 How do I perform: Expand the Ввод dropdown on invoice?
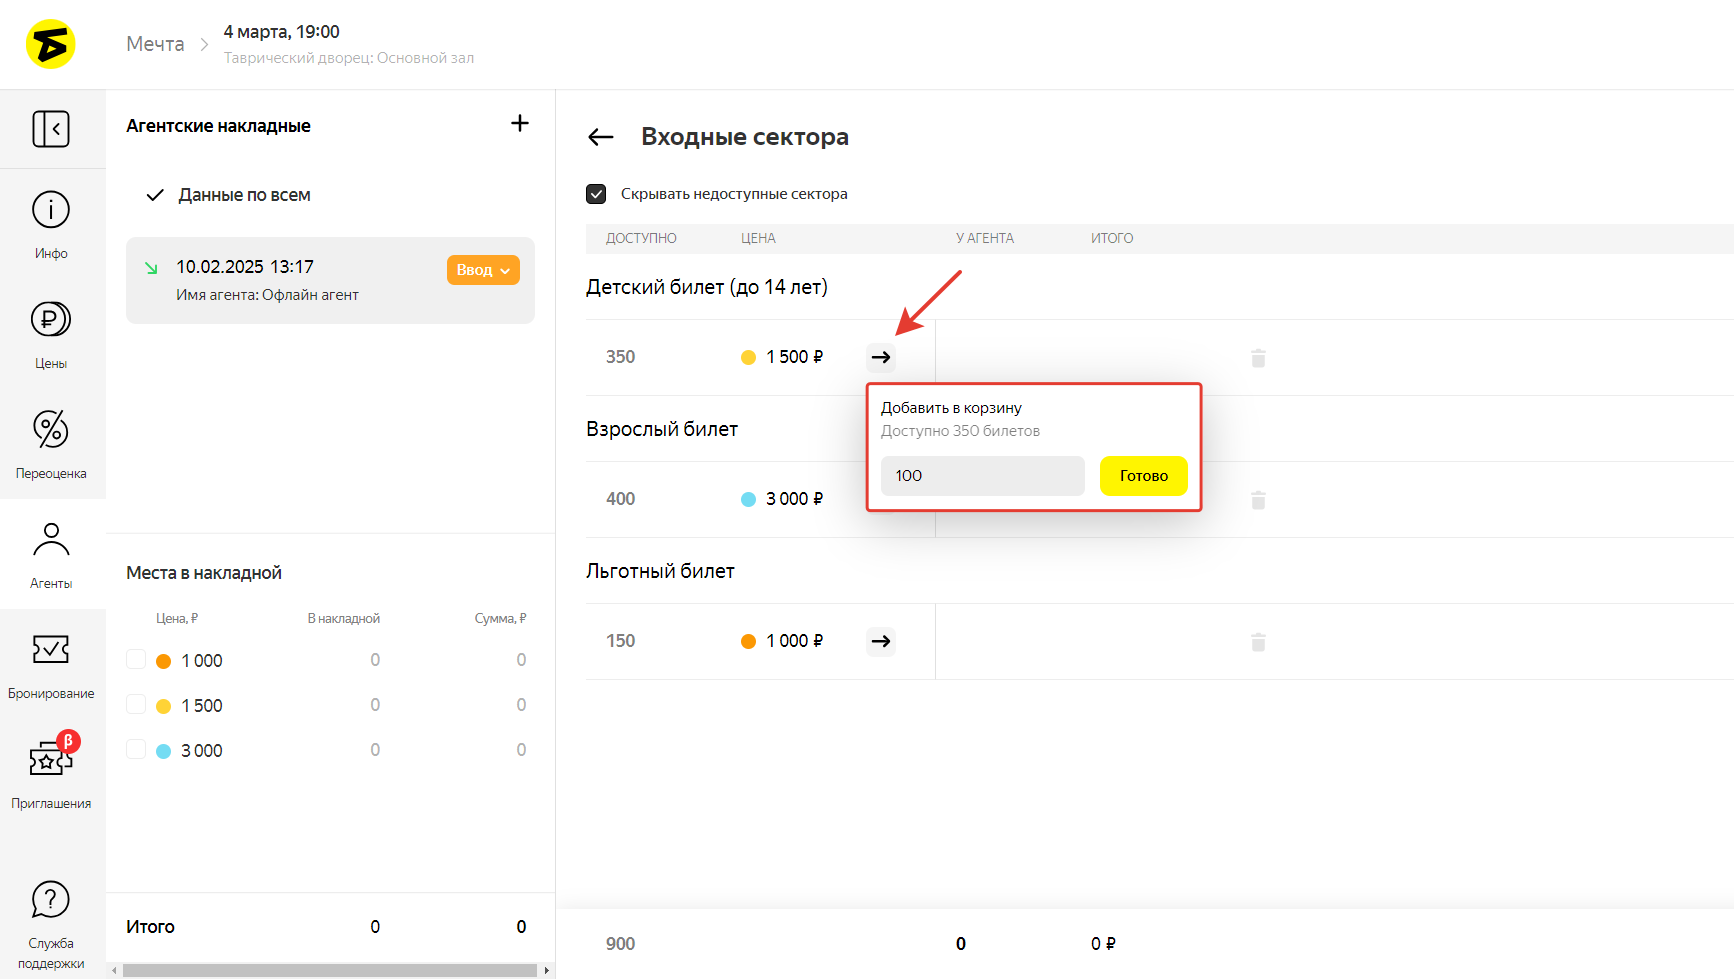click(483, 270)
